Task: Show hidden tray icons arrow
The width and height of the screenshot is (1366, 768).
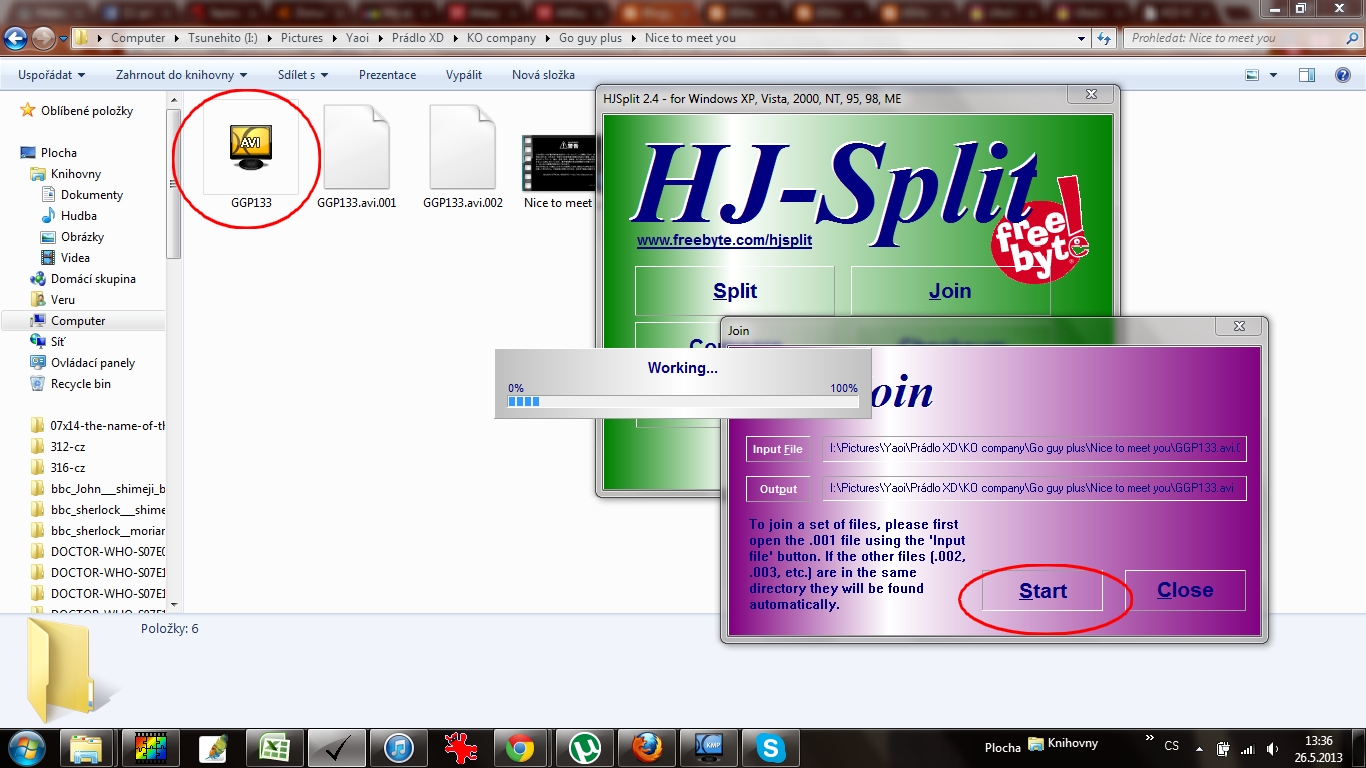Action: (x=1199, y=748)
